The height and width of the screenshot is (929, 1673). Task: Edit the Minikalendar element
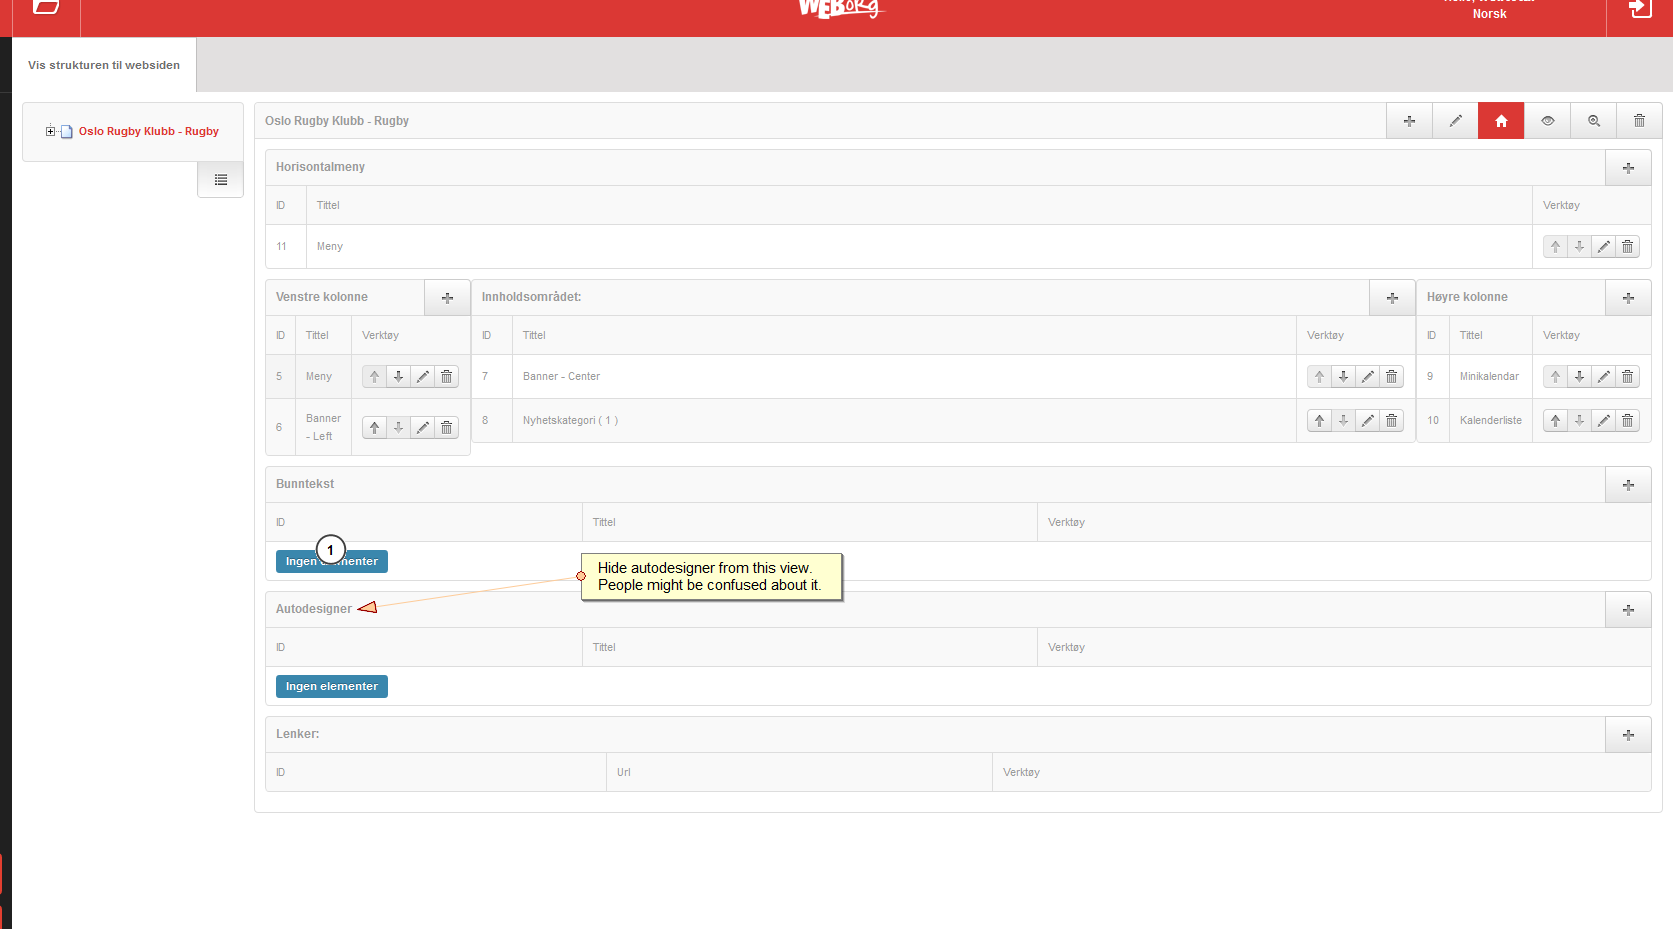pos(1603,376)
